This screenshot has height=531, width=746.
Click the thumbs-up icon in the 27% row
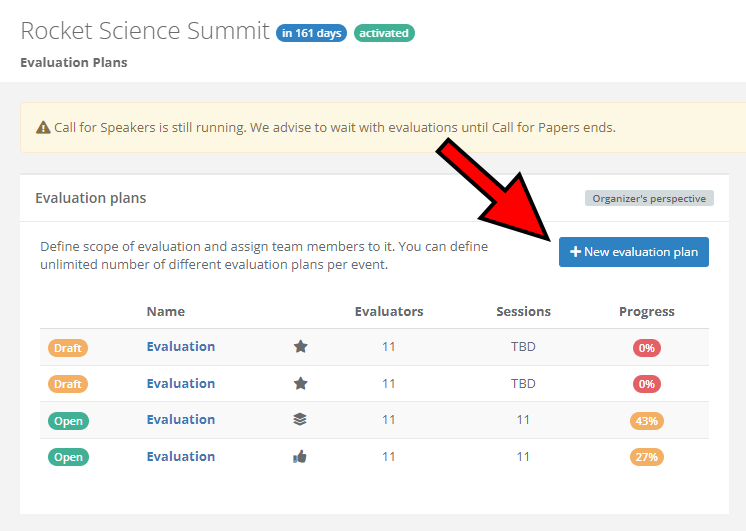pos(300,457)
